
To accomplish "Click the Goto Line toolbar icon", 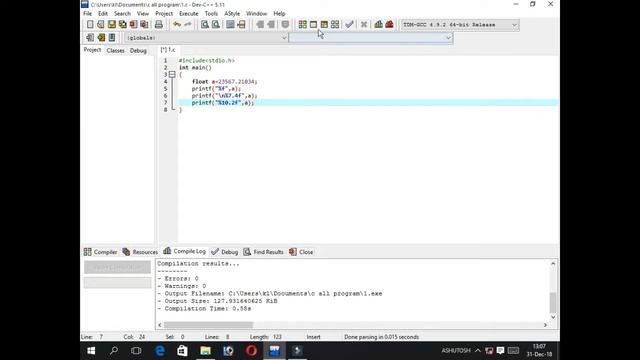I will tap(241, 24).
